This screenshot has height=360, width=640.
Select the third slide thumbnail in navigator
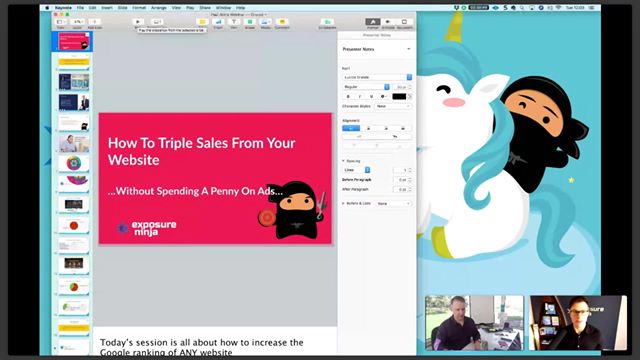point(74,82)
